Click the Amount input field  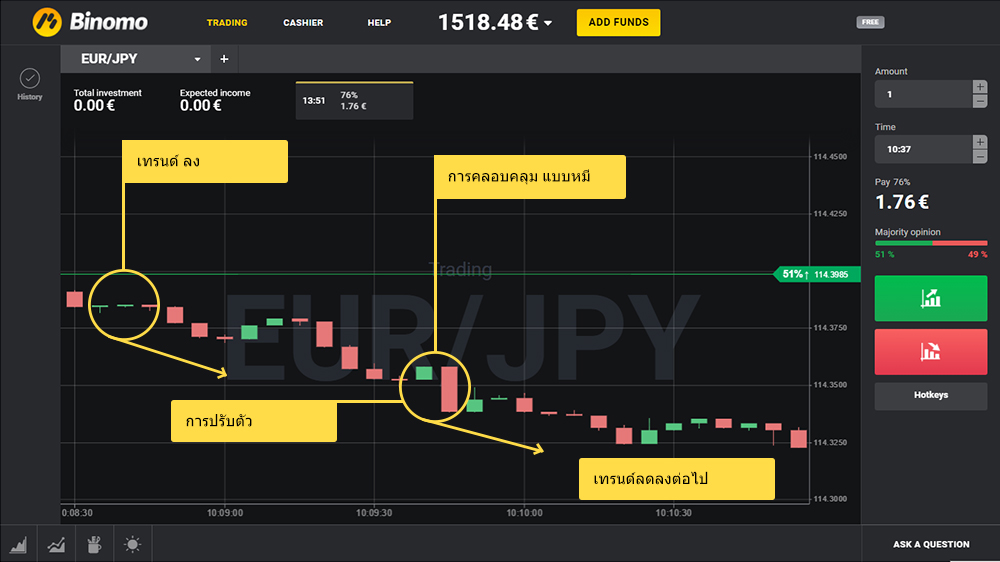(x=922, y=94)
